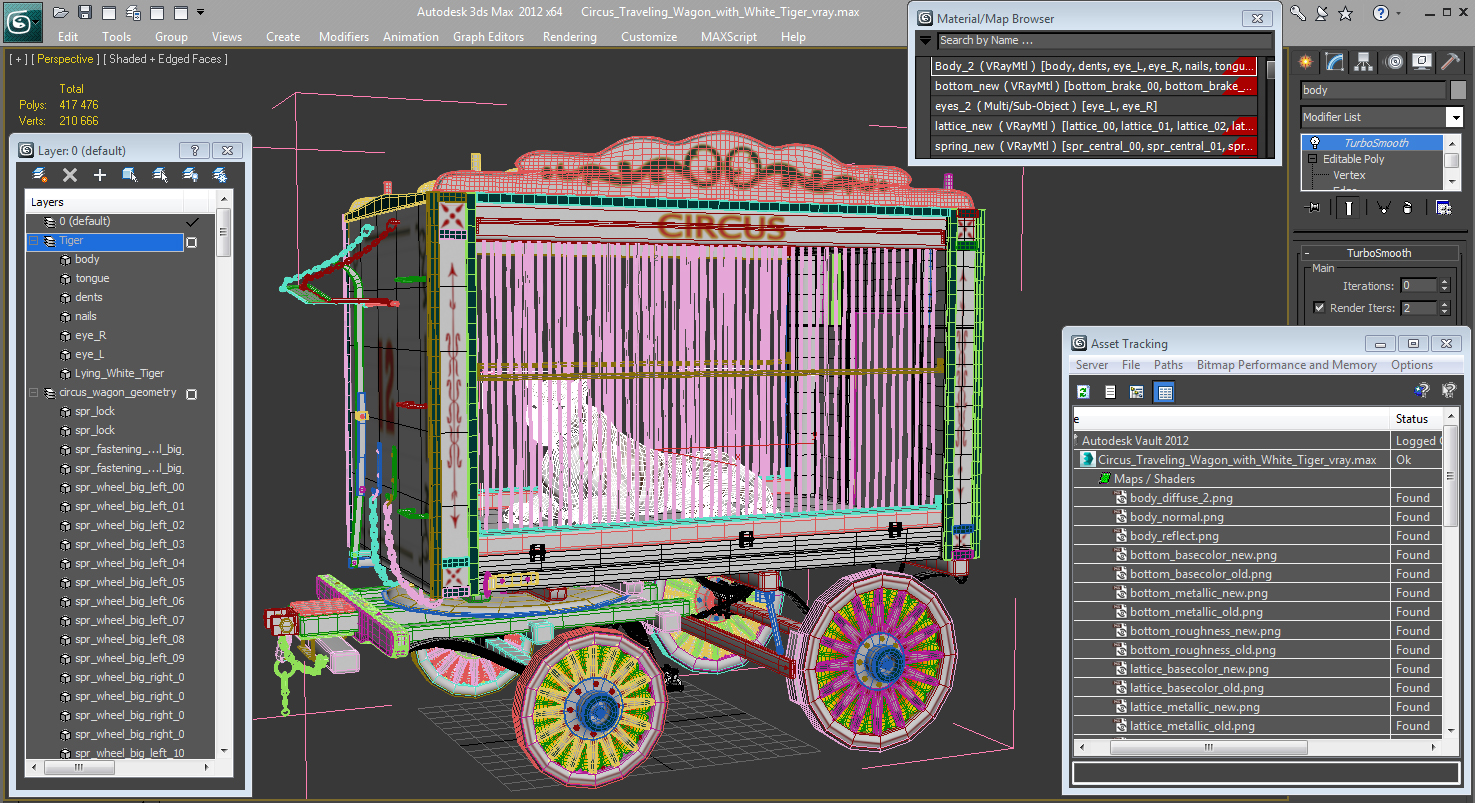Click the Layer dialog help ? button
The height and width of the screenshot is (803, 1475).
pos(194,151)
